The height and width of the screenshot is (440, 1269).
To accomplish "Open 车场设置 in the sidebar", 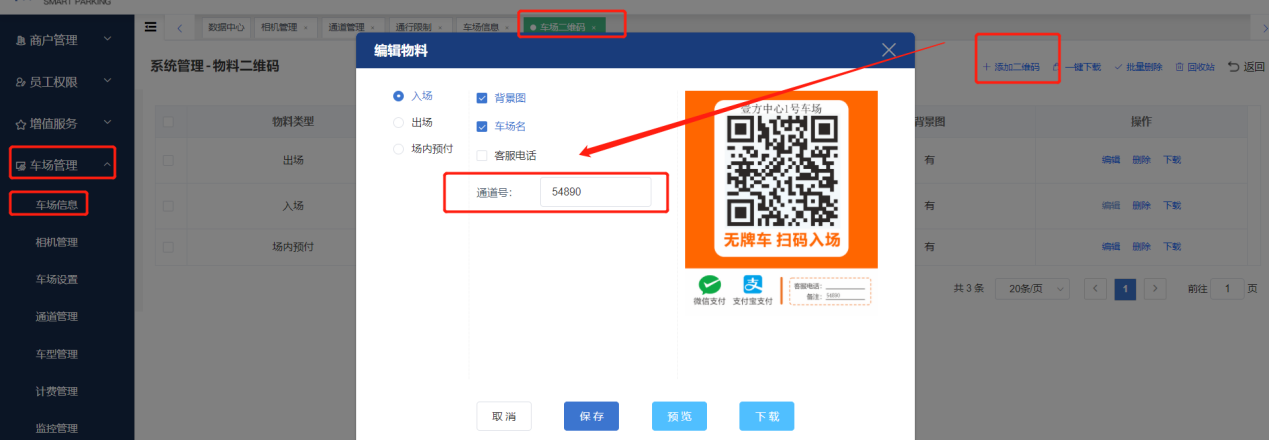I will 57,279.
